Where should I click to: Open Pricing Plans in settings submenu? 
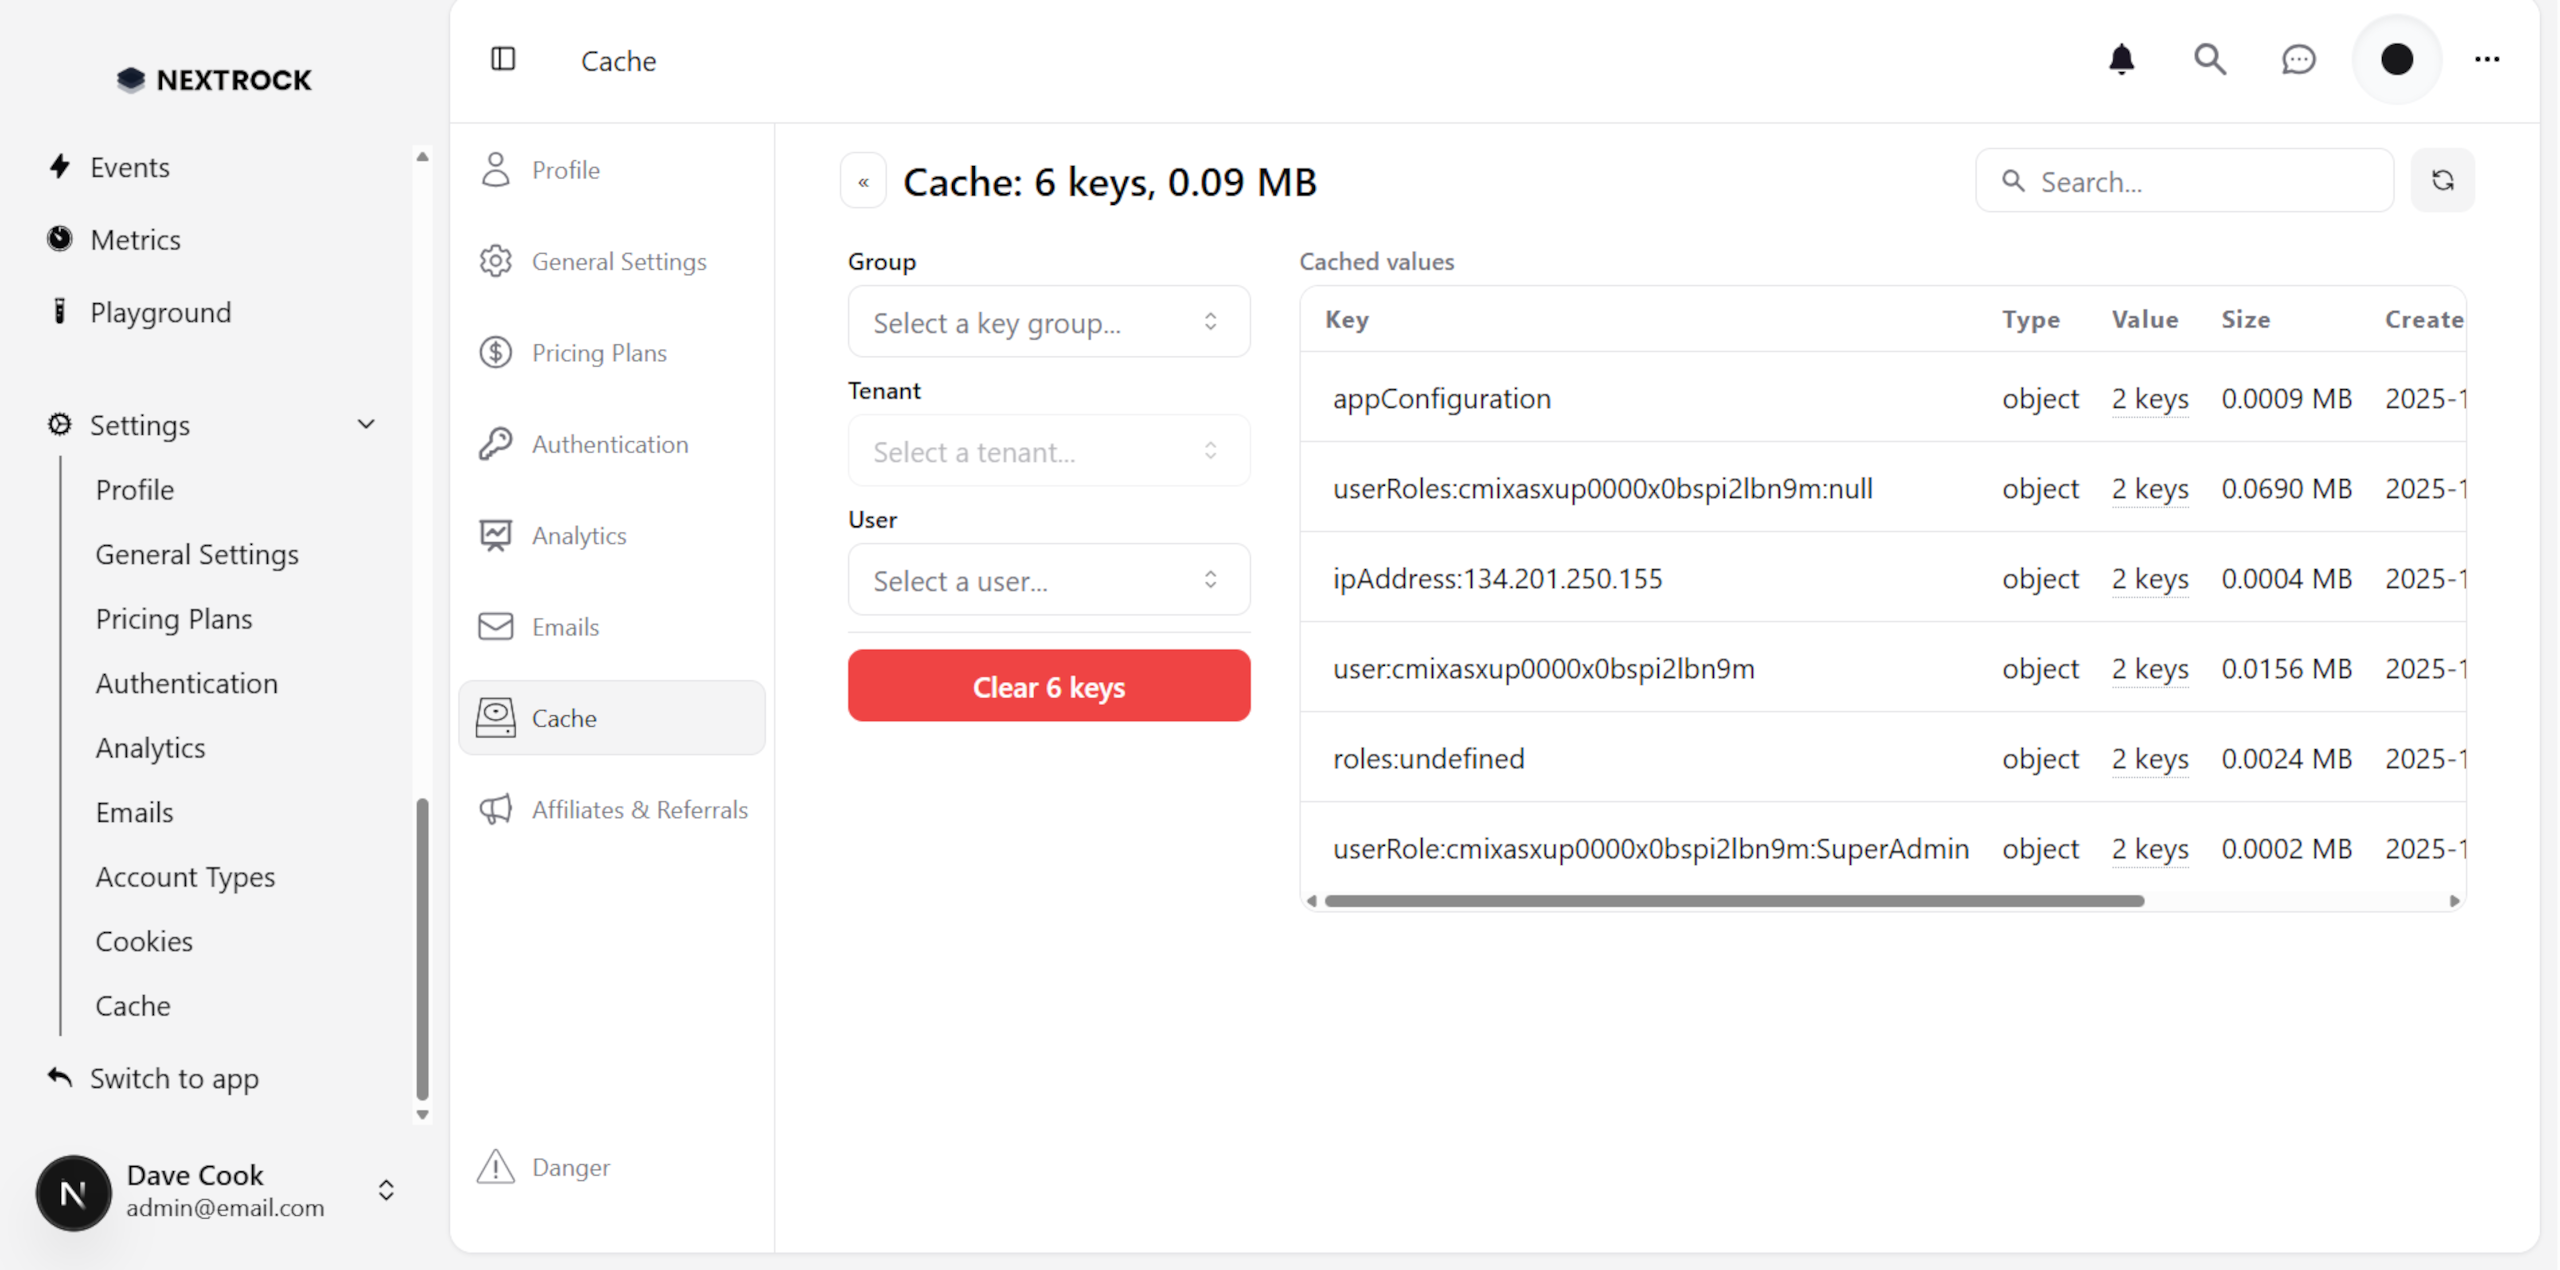(x=174, y=619)
